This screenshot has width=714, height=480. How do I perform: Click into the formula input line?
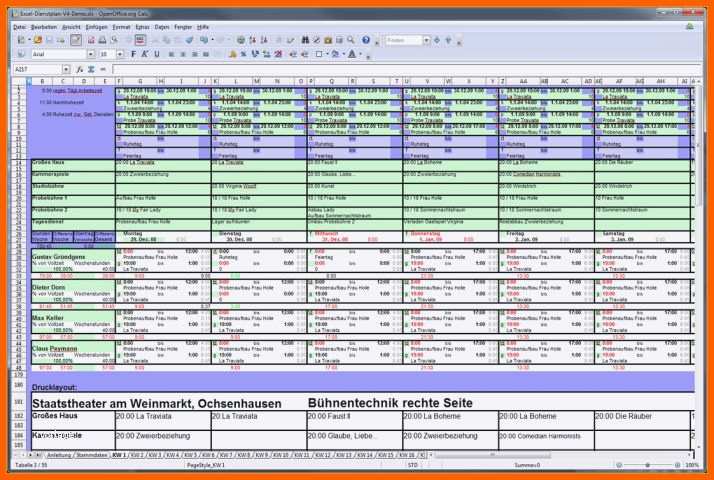pyautogui.click(x=405, y=69)
